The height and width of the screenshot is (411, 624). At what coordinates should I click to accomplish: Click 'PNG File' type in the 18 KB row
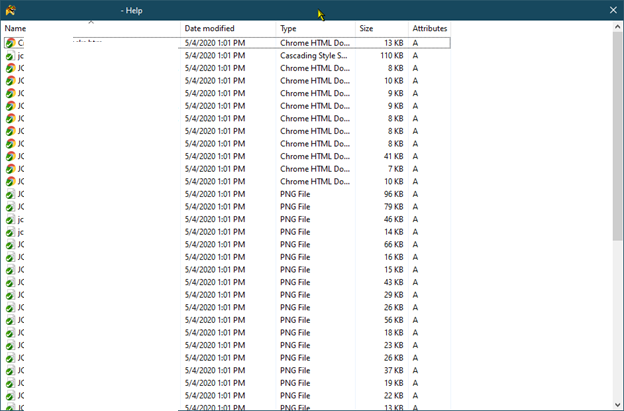295,333
